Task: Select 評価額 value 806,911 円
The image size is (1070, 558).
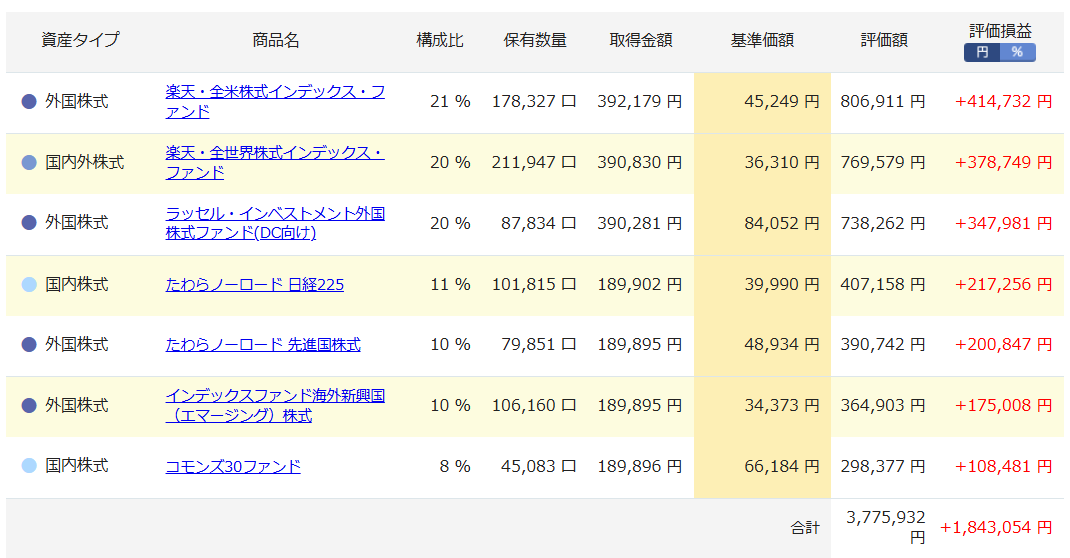Action: click(883, 102)
